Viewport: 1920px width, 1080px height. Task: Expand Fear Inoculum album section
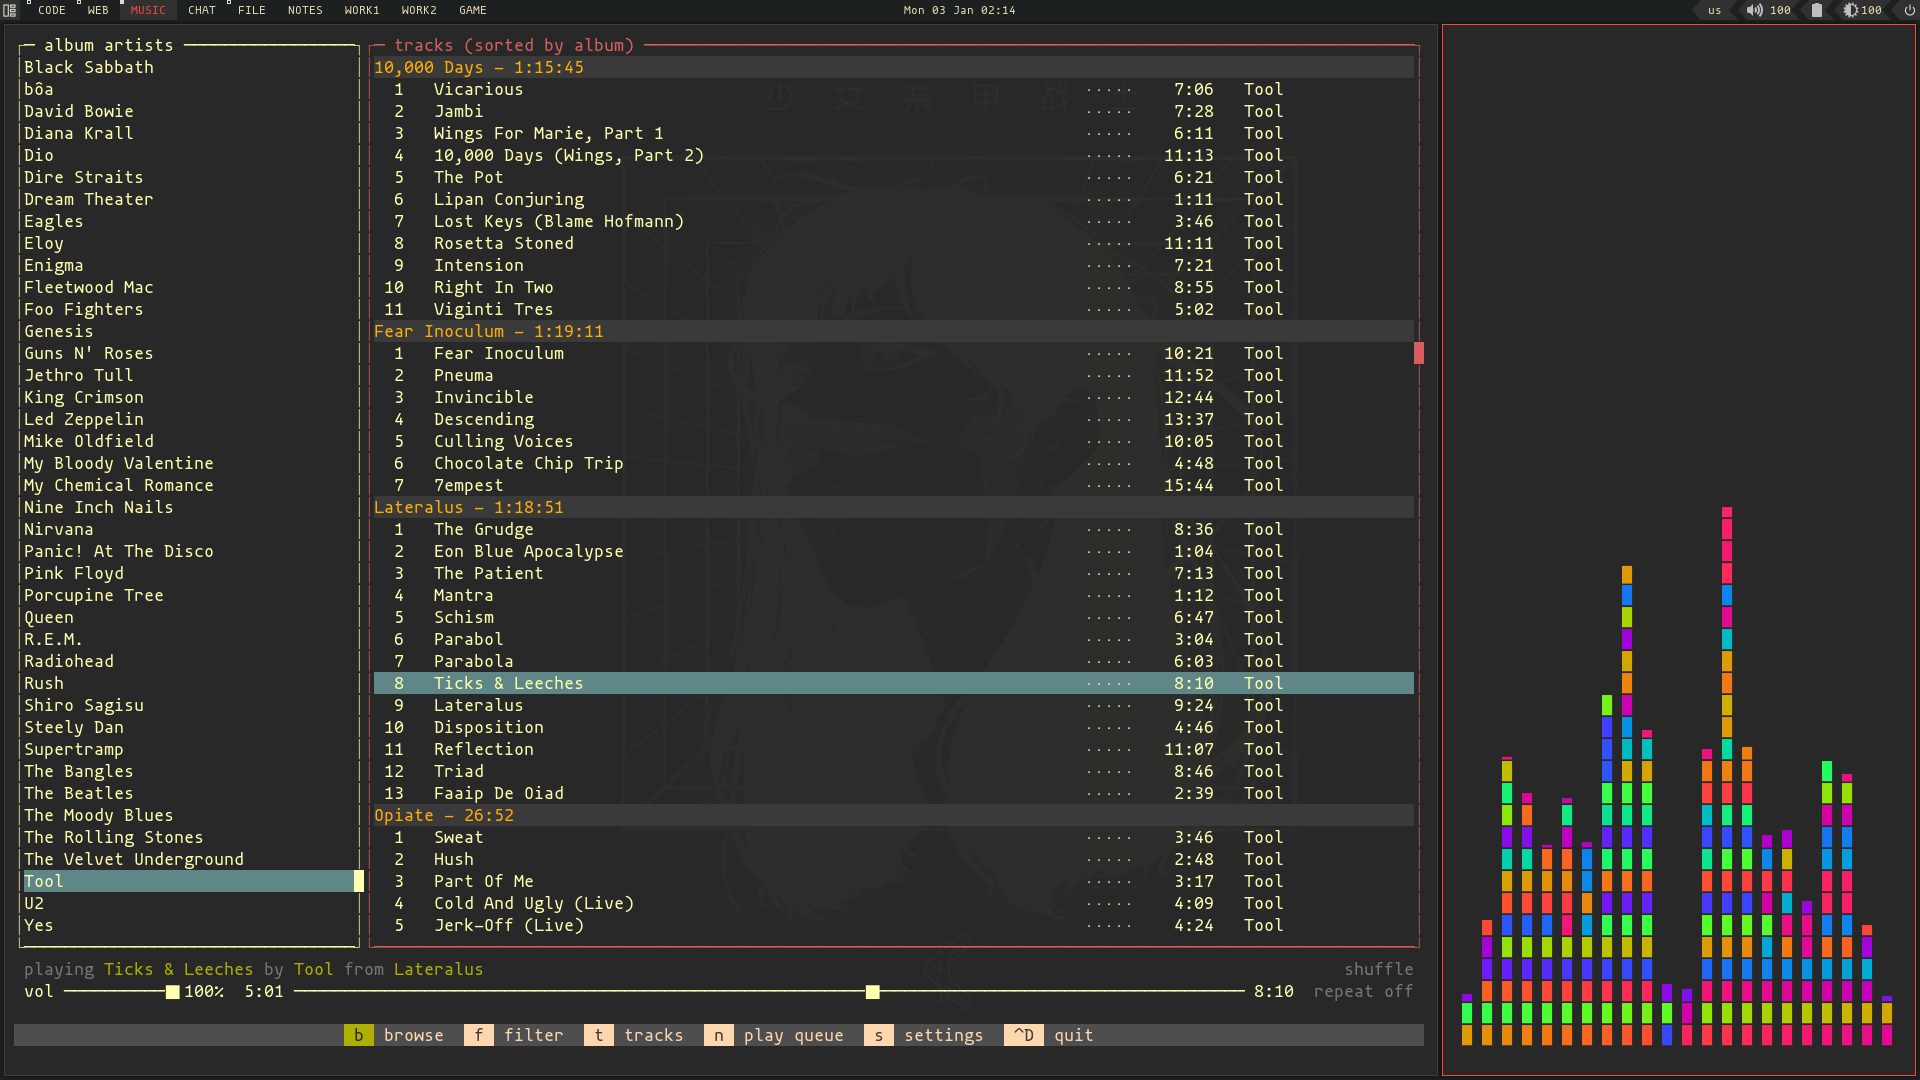tap(488, 331)
